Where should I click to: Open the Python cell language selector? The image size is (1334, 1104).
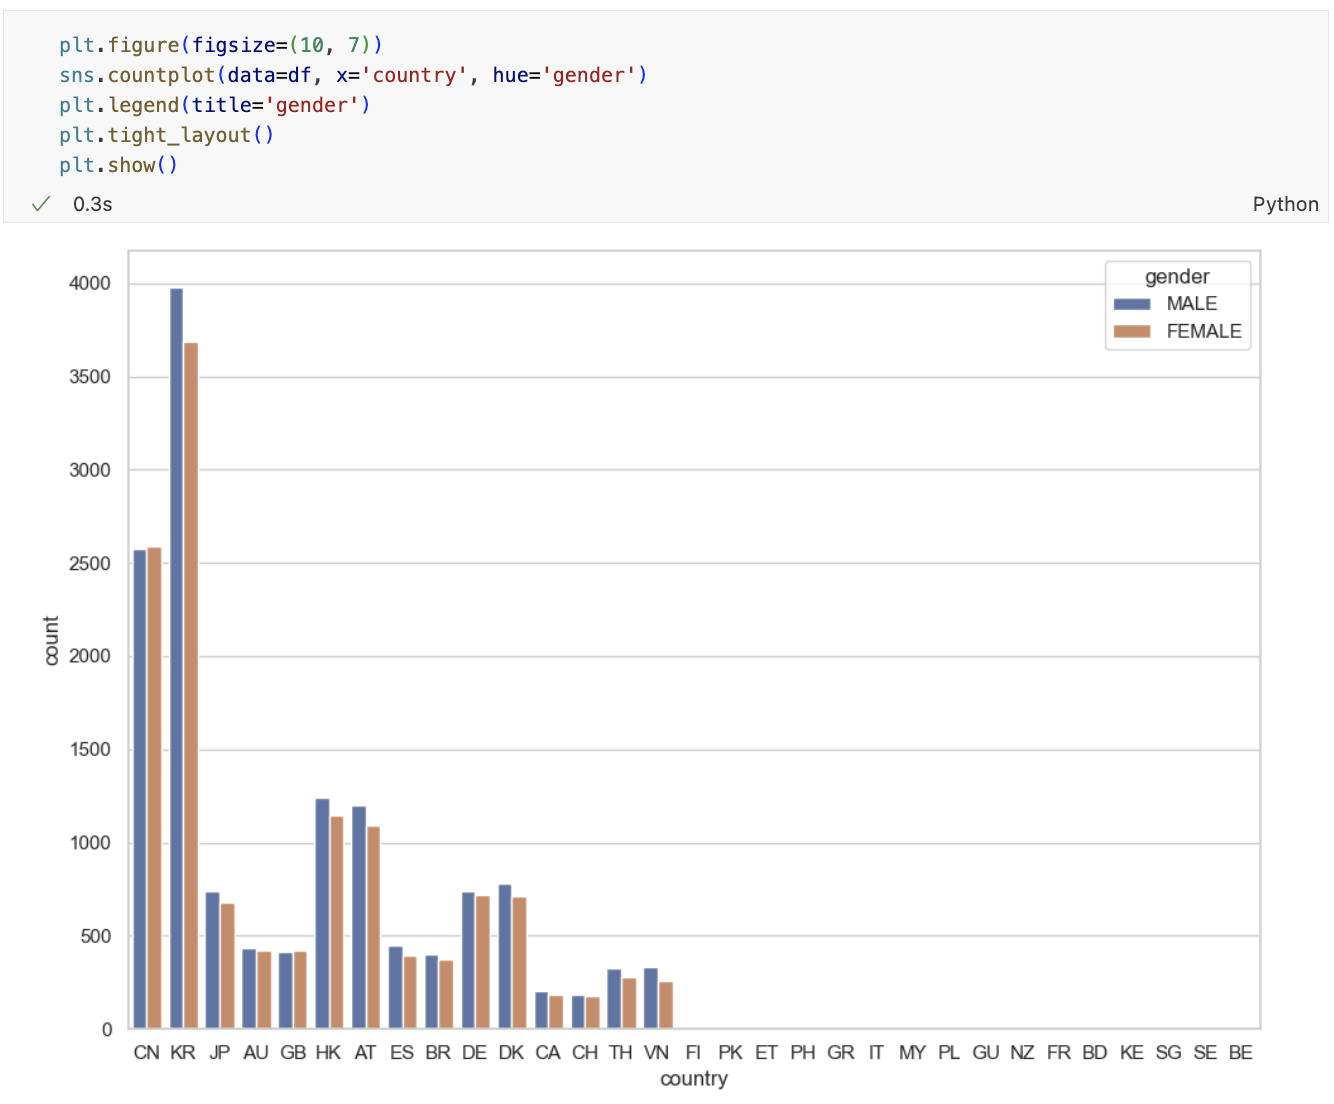(x=1285, y=204)
